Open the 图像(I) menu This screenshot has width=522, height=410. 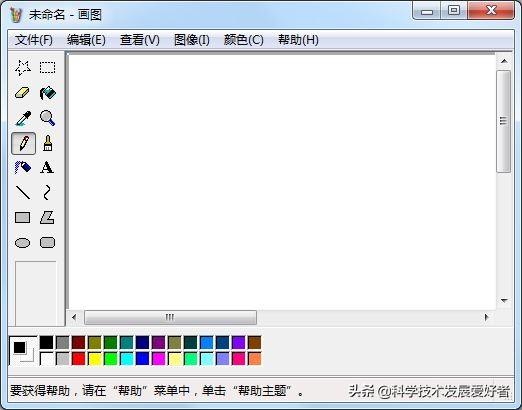tap(192, 40)
